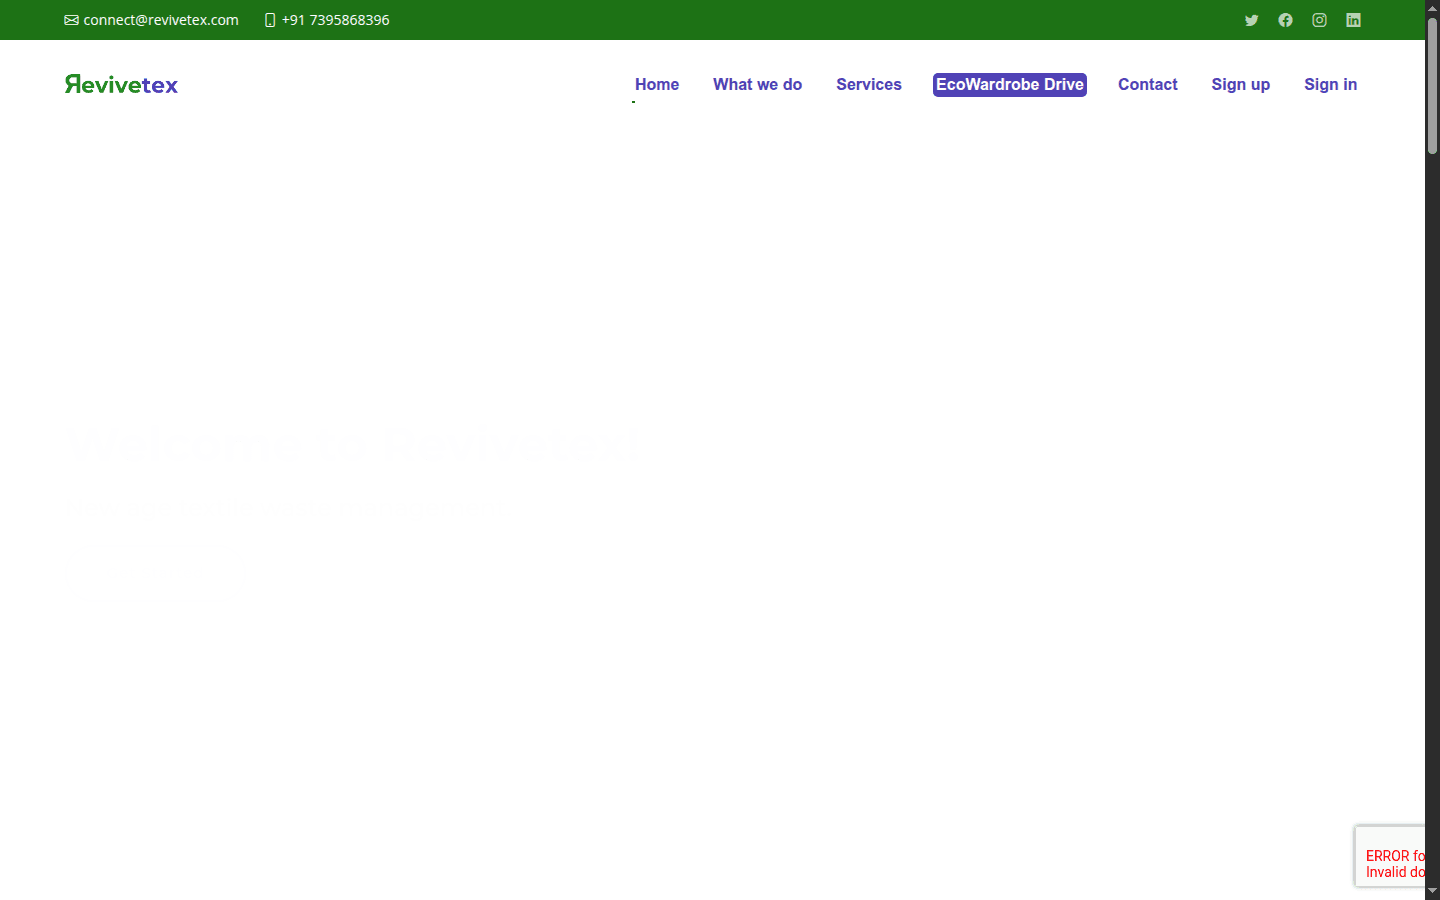Click the connect@revivetex.com email address
The width and height of the screenshot is (1440, 900).
click(161, 20)
